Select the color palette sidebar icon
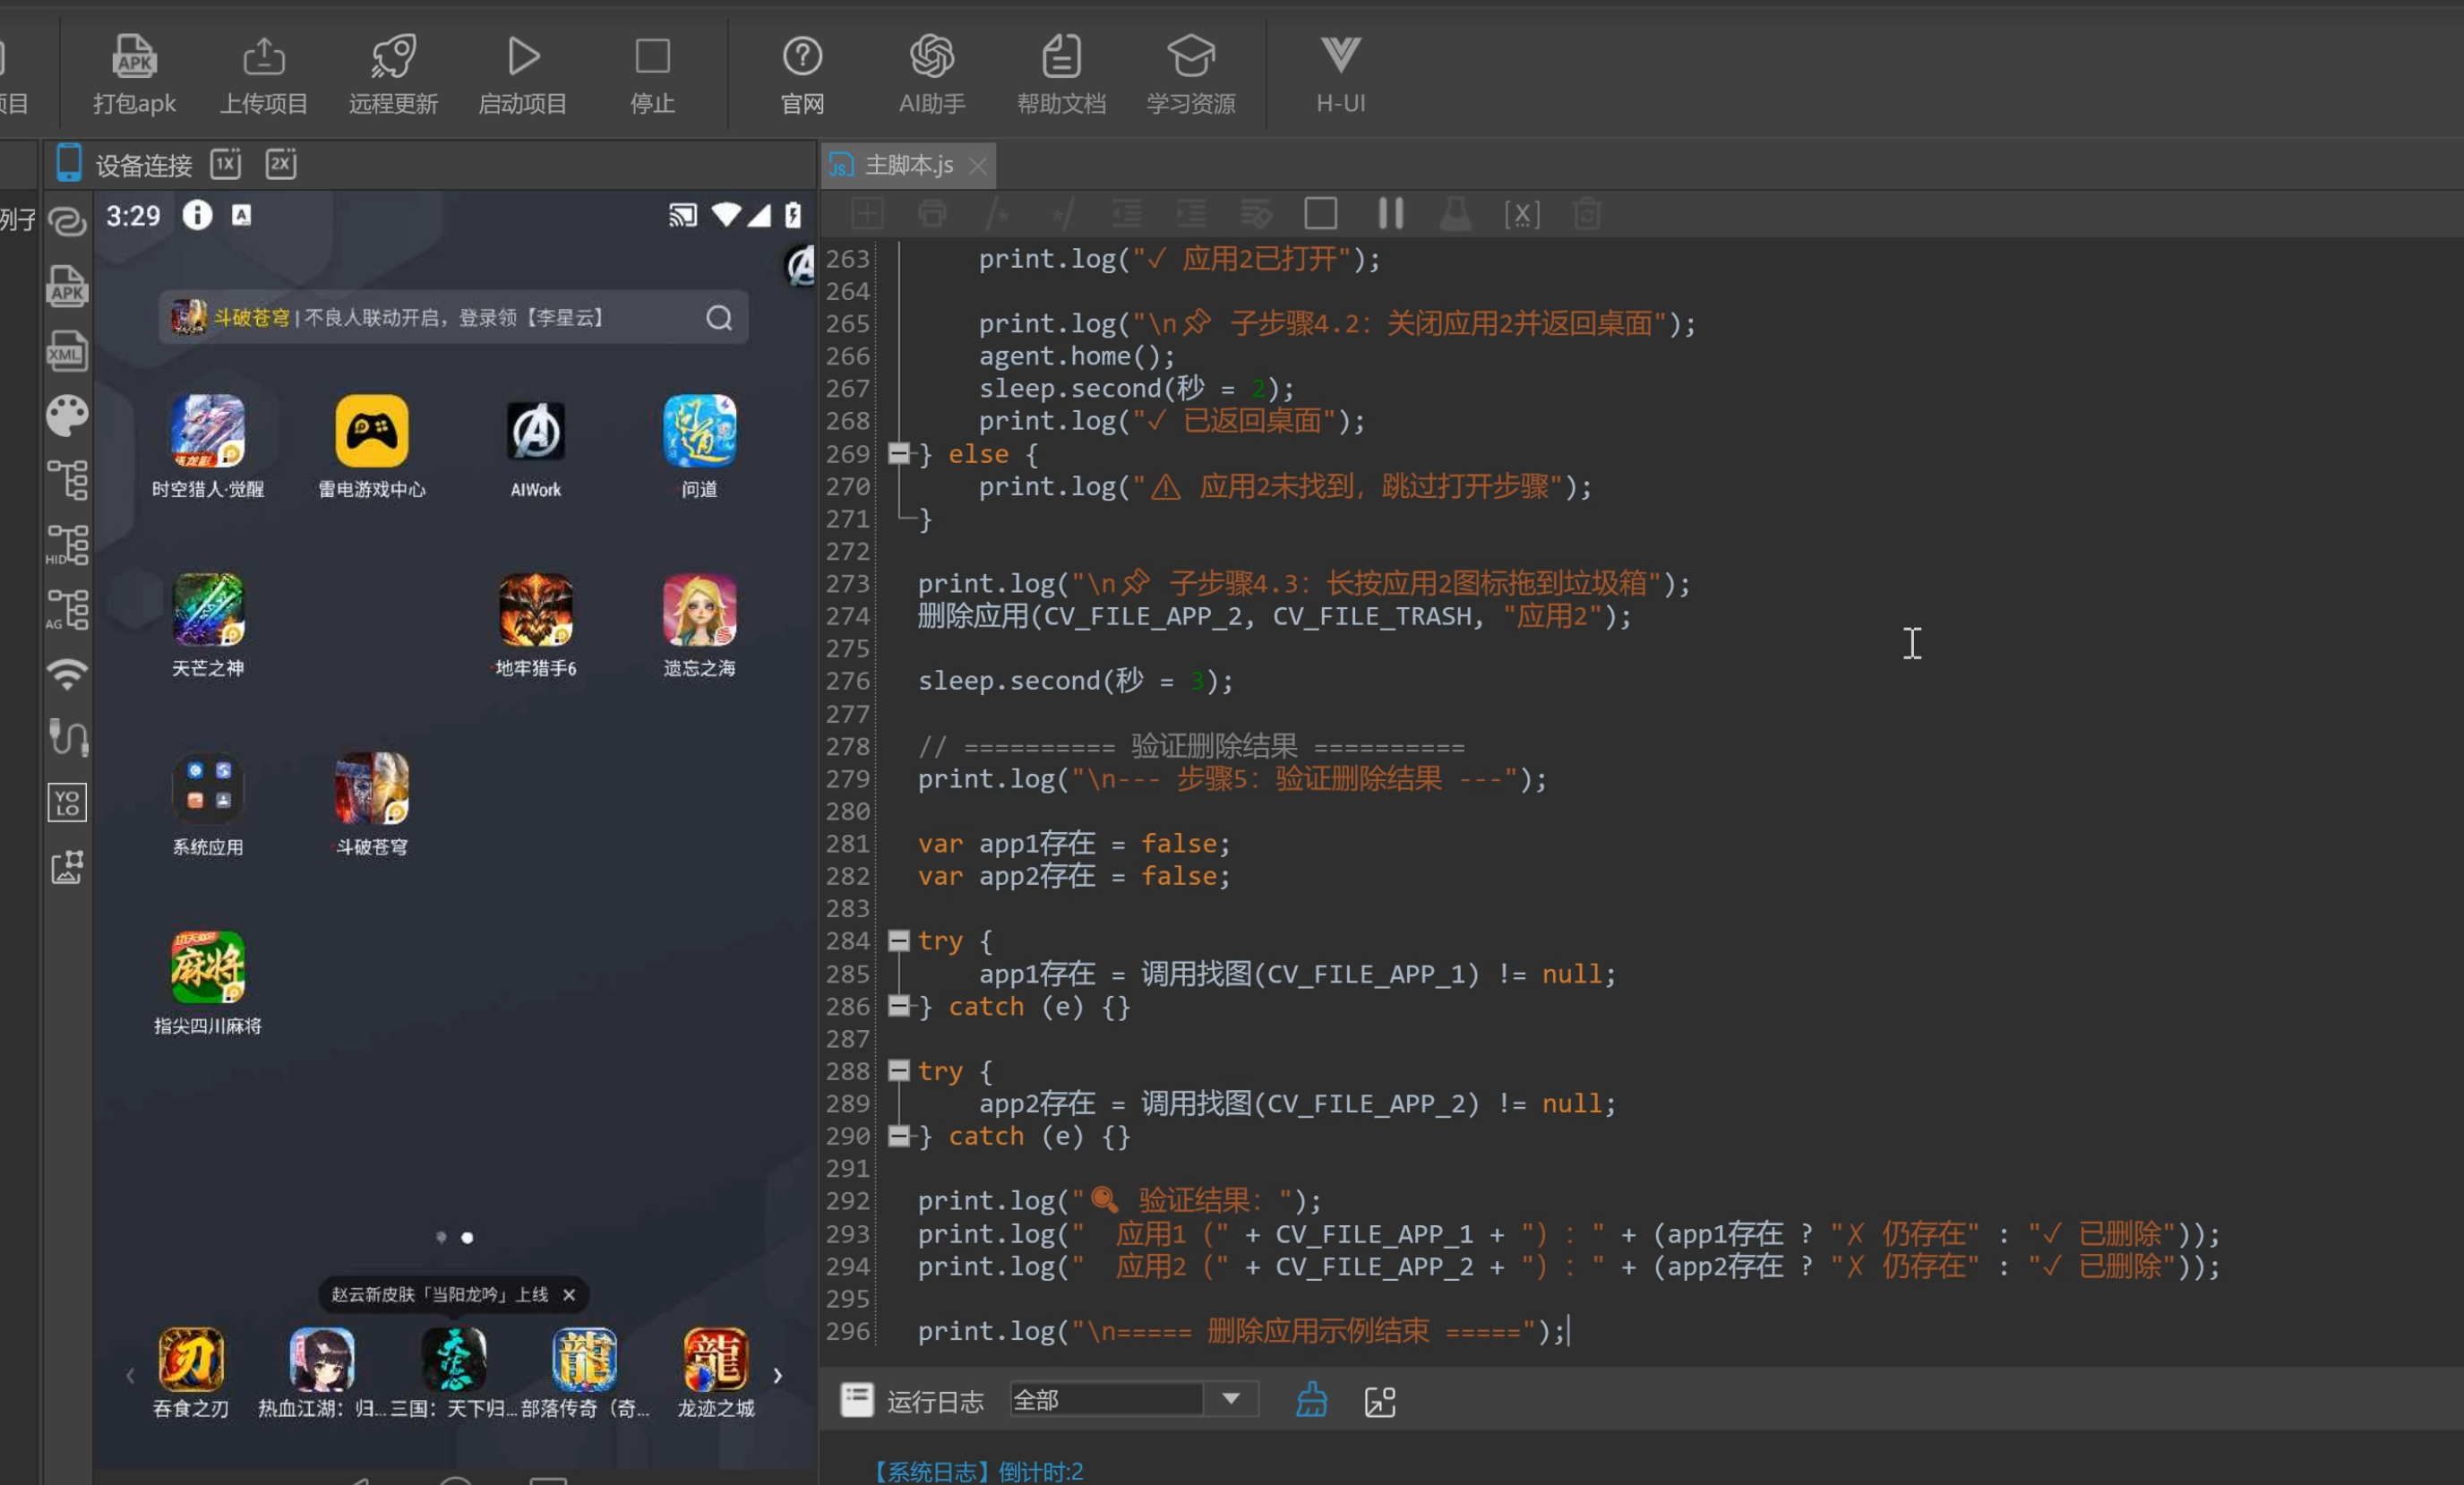Screen dimensions: 2464x1485 (67, 416)
